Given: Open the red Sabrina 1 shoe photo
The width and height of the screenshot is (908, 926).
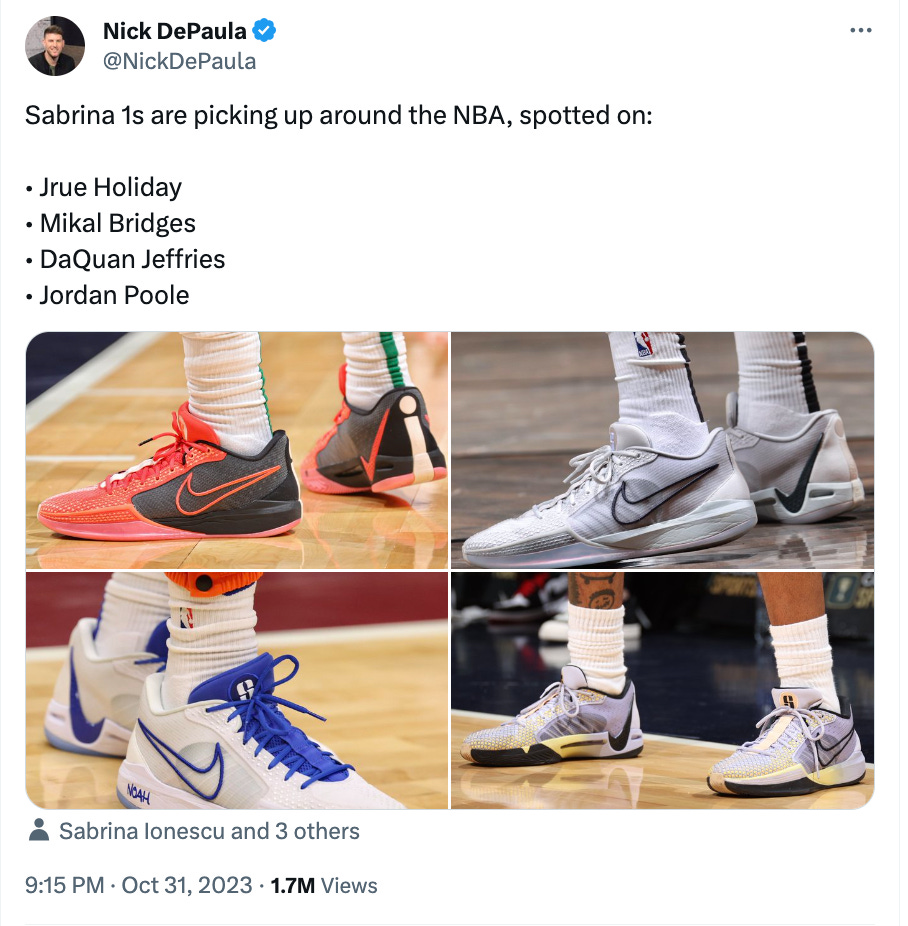Looking at the screenshot, I should point(237,450).
